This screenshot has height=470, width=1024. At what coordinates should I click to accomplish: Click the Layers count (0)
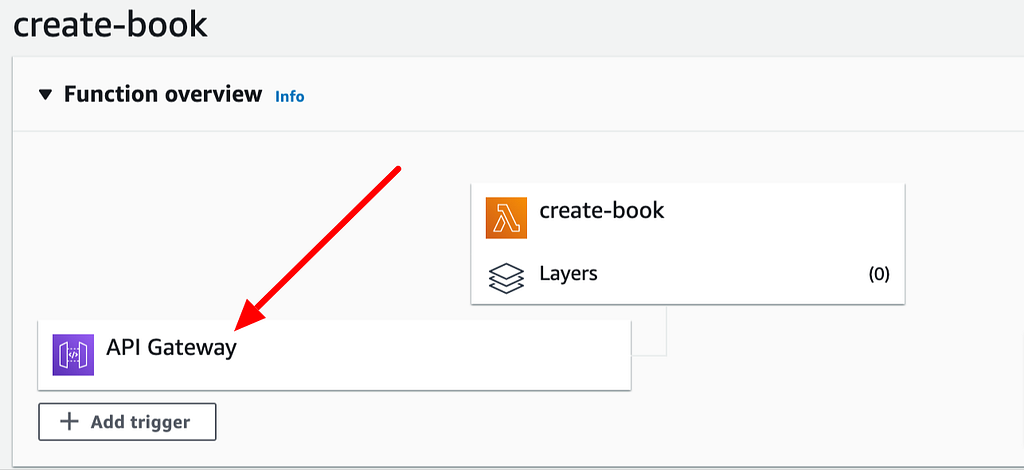coord(878,275)
